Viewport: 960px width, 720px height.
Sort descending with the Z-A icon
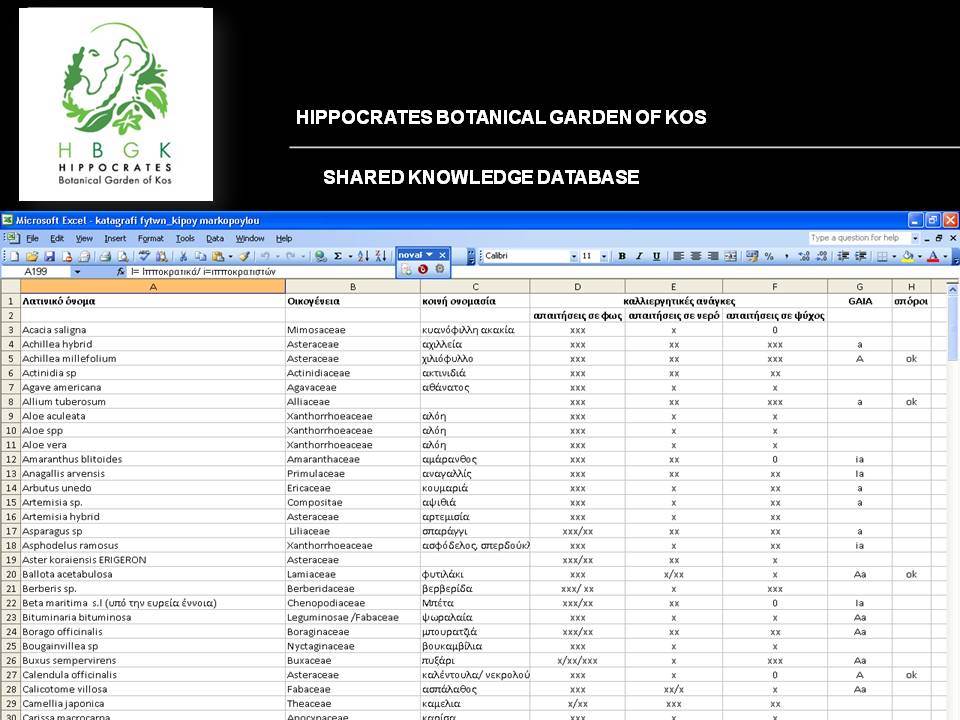tap(381, 257)
